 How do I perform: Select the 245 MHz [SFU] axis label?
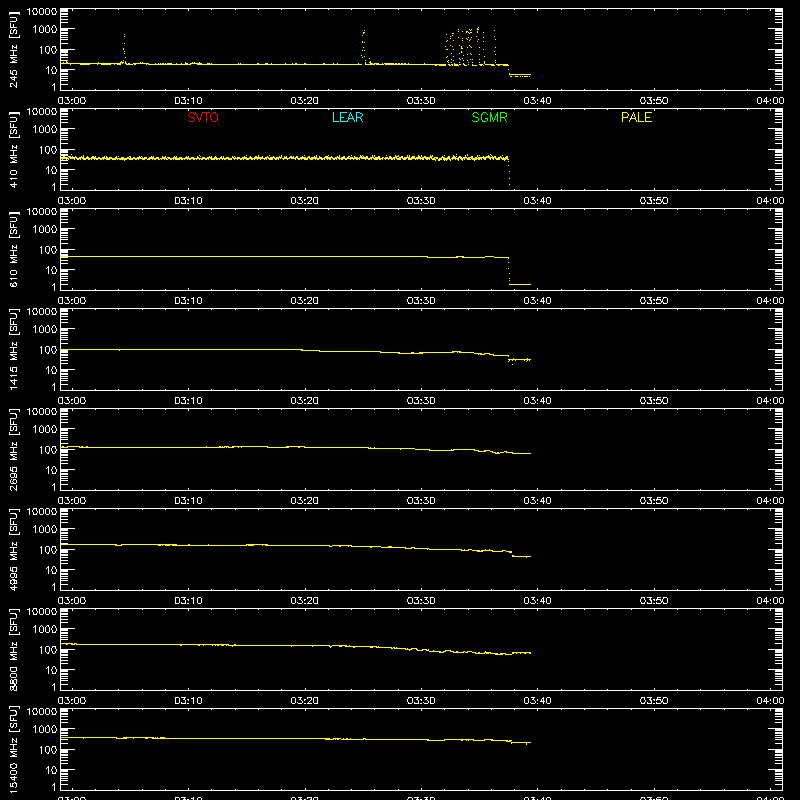coord(14,49)
